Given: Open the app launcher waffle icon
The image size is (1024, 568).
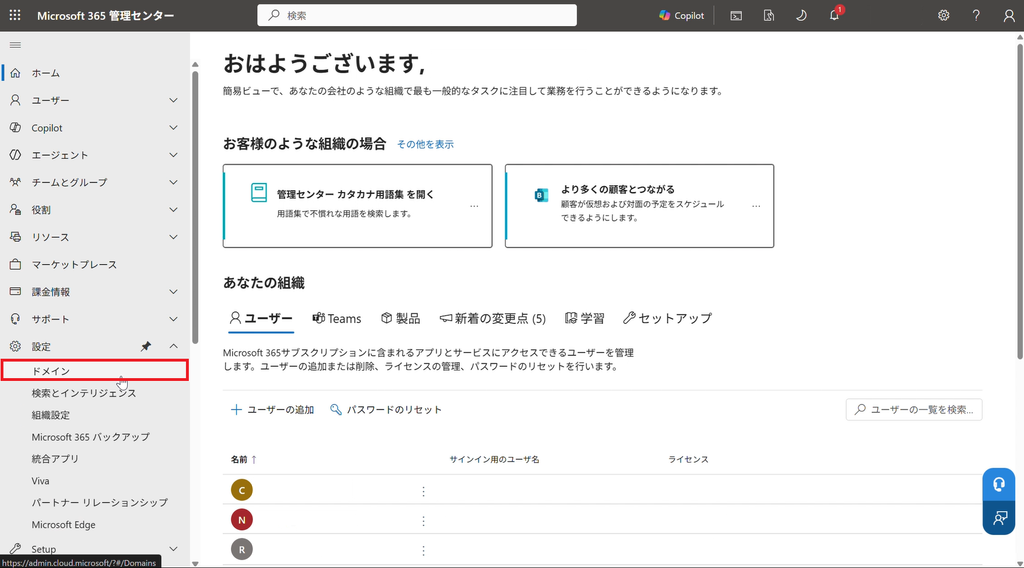Looking at the screenshot, I should 15,15.
